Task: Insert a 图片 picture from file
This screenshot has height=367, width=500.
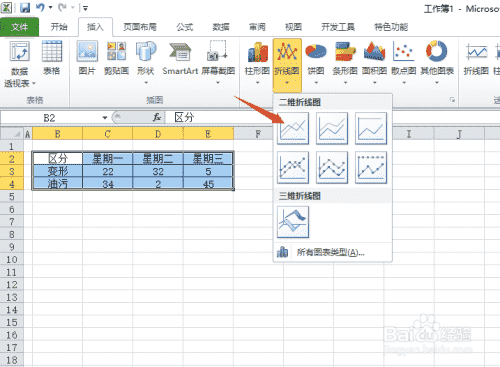Action: coord(87,58)
